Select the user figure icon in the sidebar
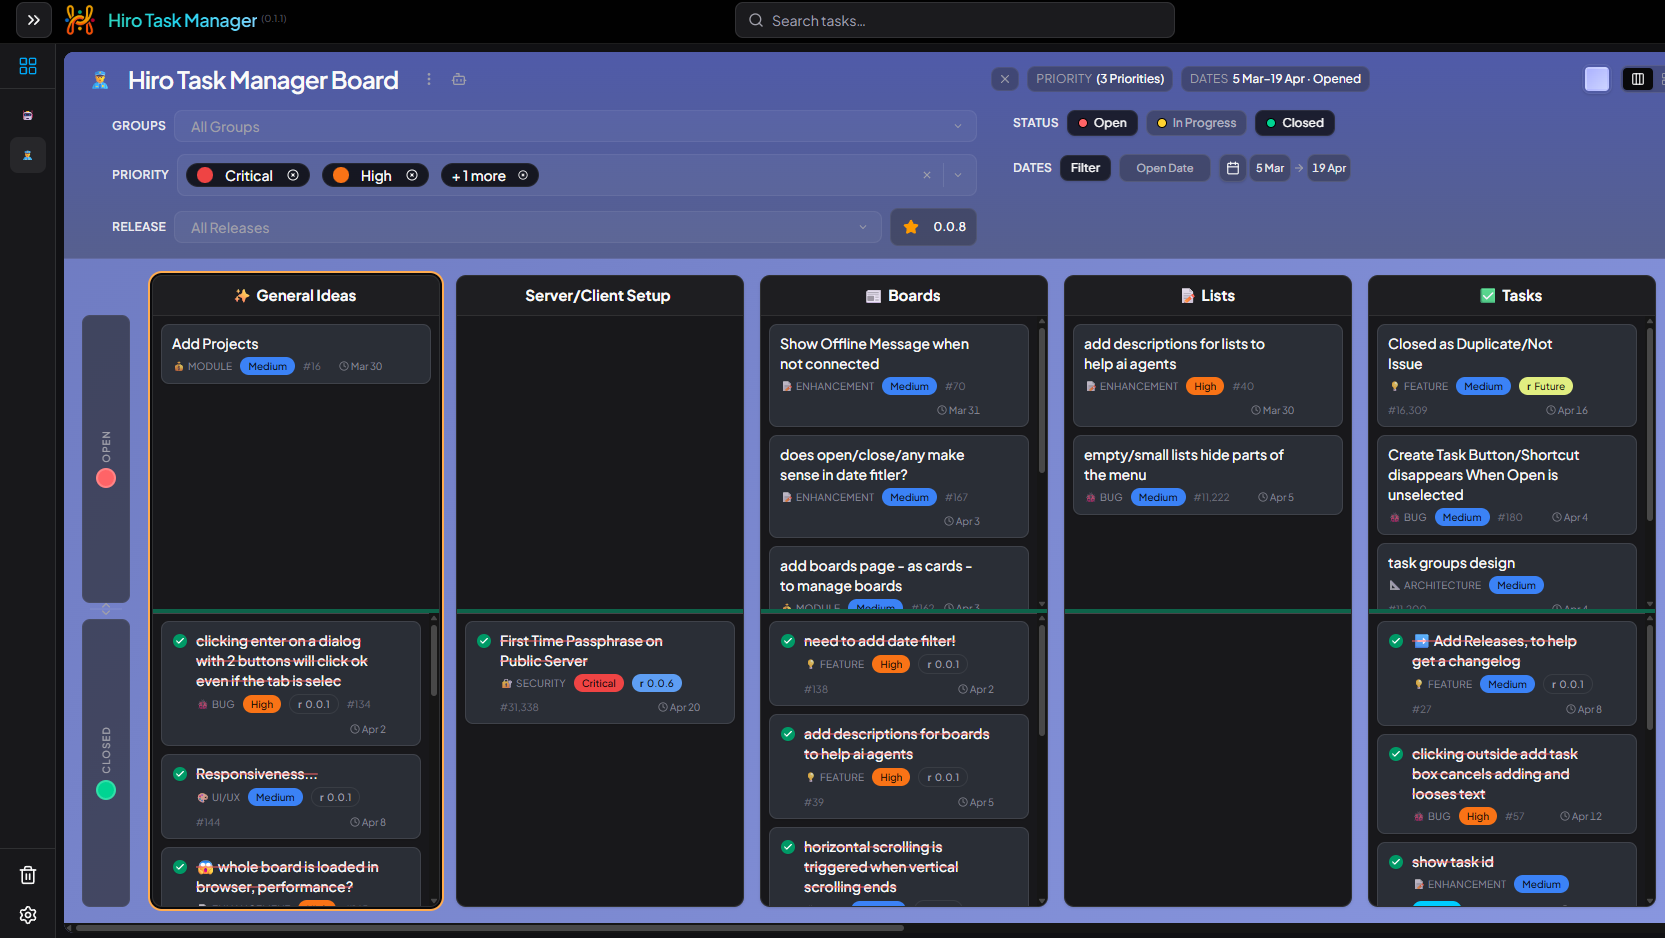1665x938 pixels. point(27,155)
